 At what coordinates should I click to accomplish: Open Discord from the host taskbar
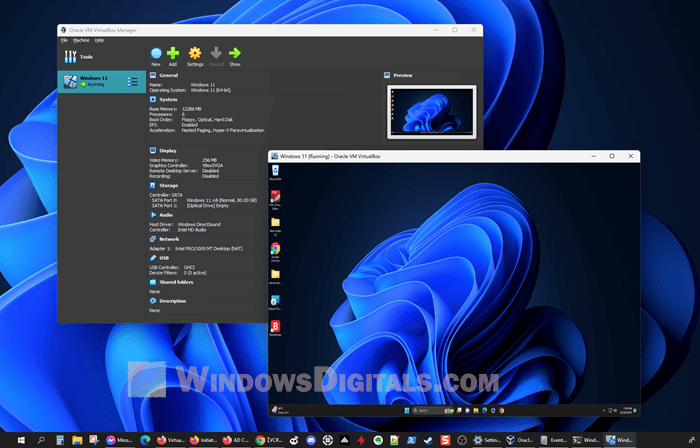[311, 440]
